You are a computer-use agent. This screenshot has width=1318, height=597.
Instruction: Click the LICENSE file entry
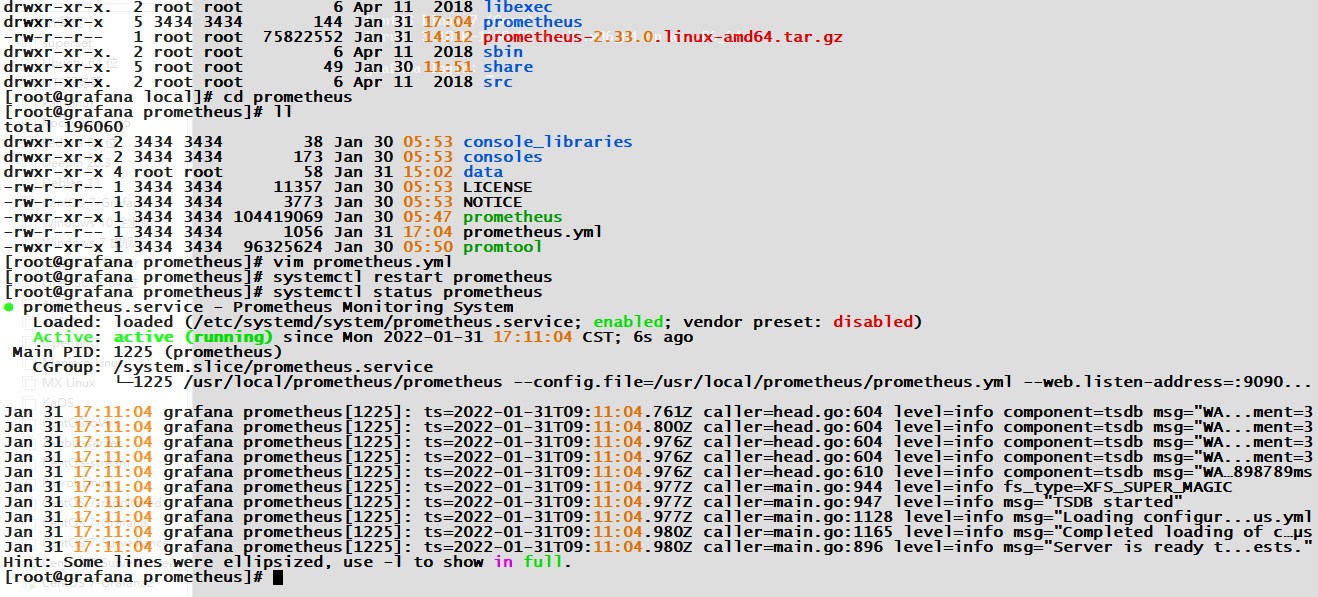pos(498,187)
